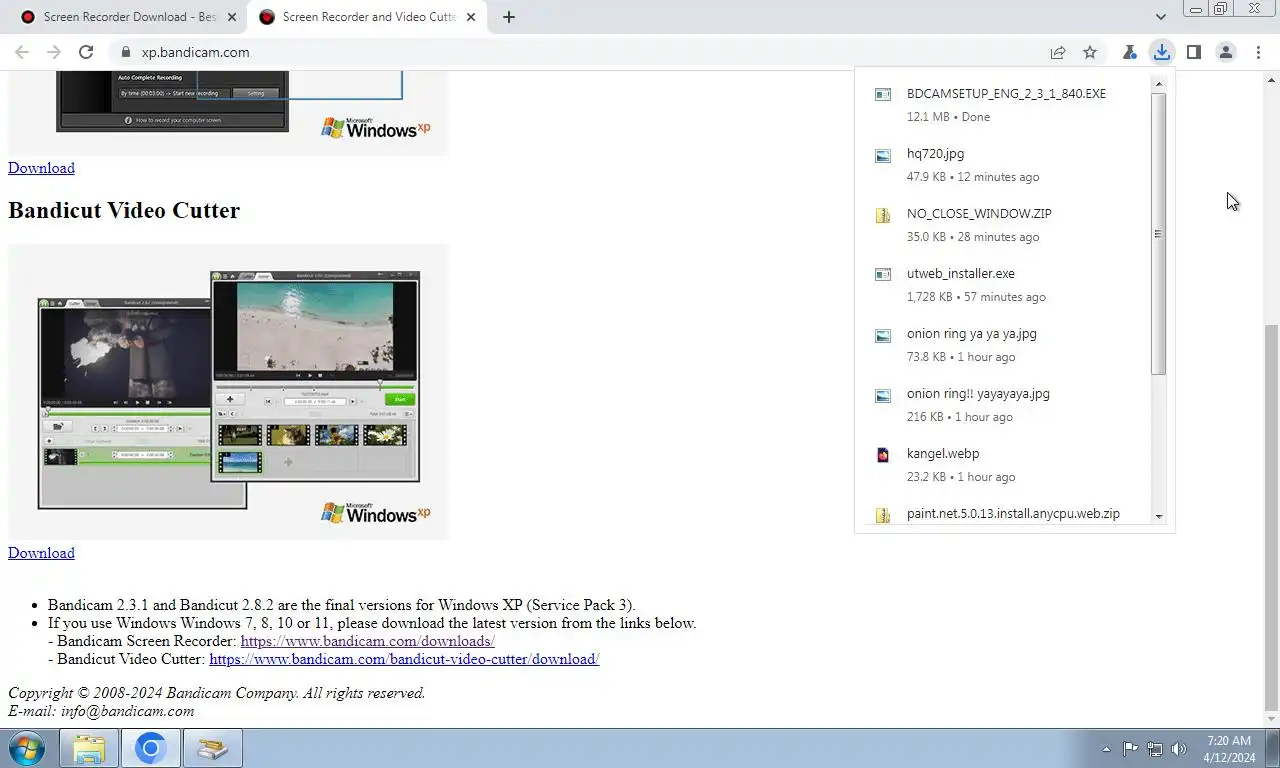Image resolution: width=1280 pixels, height=768 pixels.
Task: Click the Bandicut Video Cutter screenshot
Action: pos(228,392)
